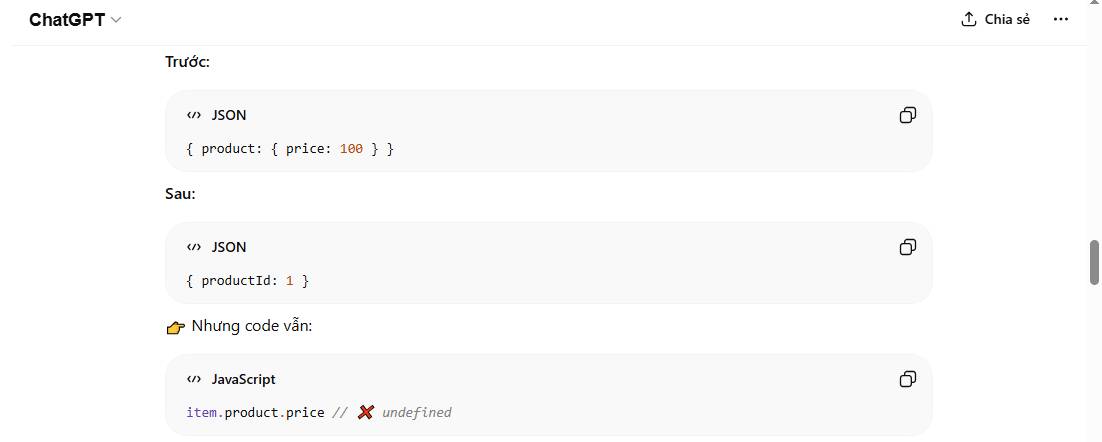Click the "Trước:" heading text
This screenshot has width=1102, height=442.
point(187,62)
